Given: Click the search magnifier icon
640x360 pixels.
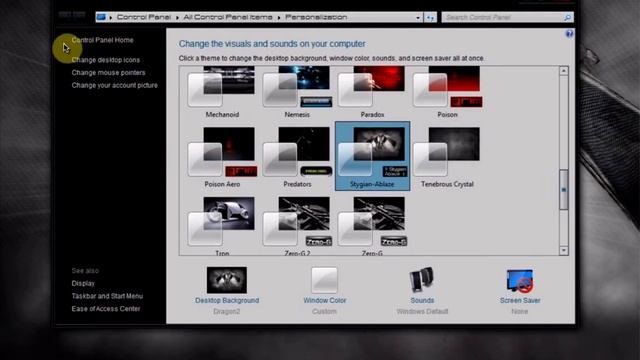Looking at the screenshot, I should 567,17.
